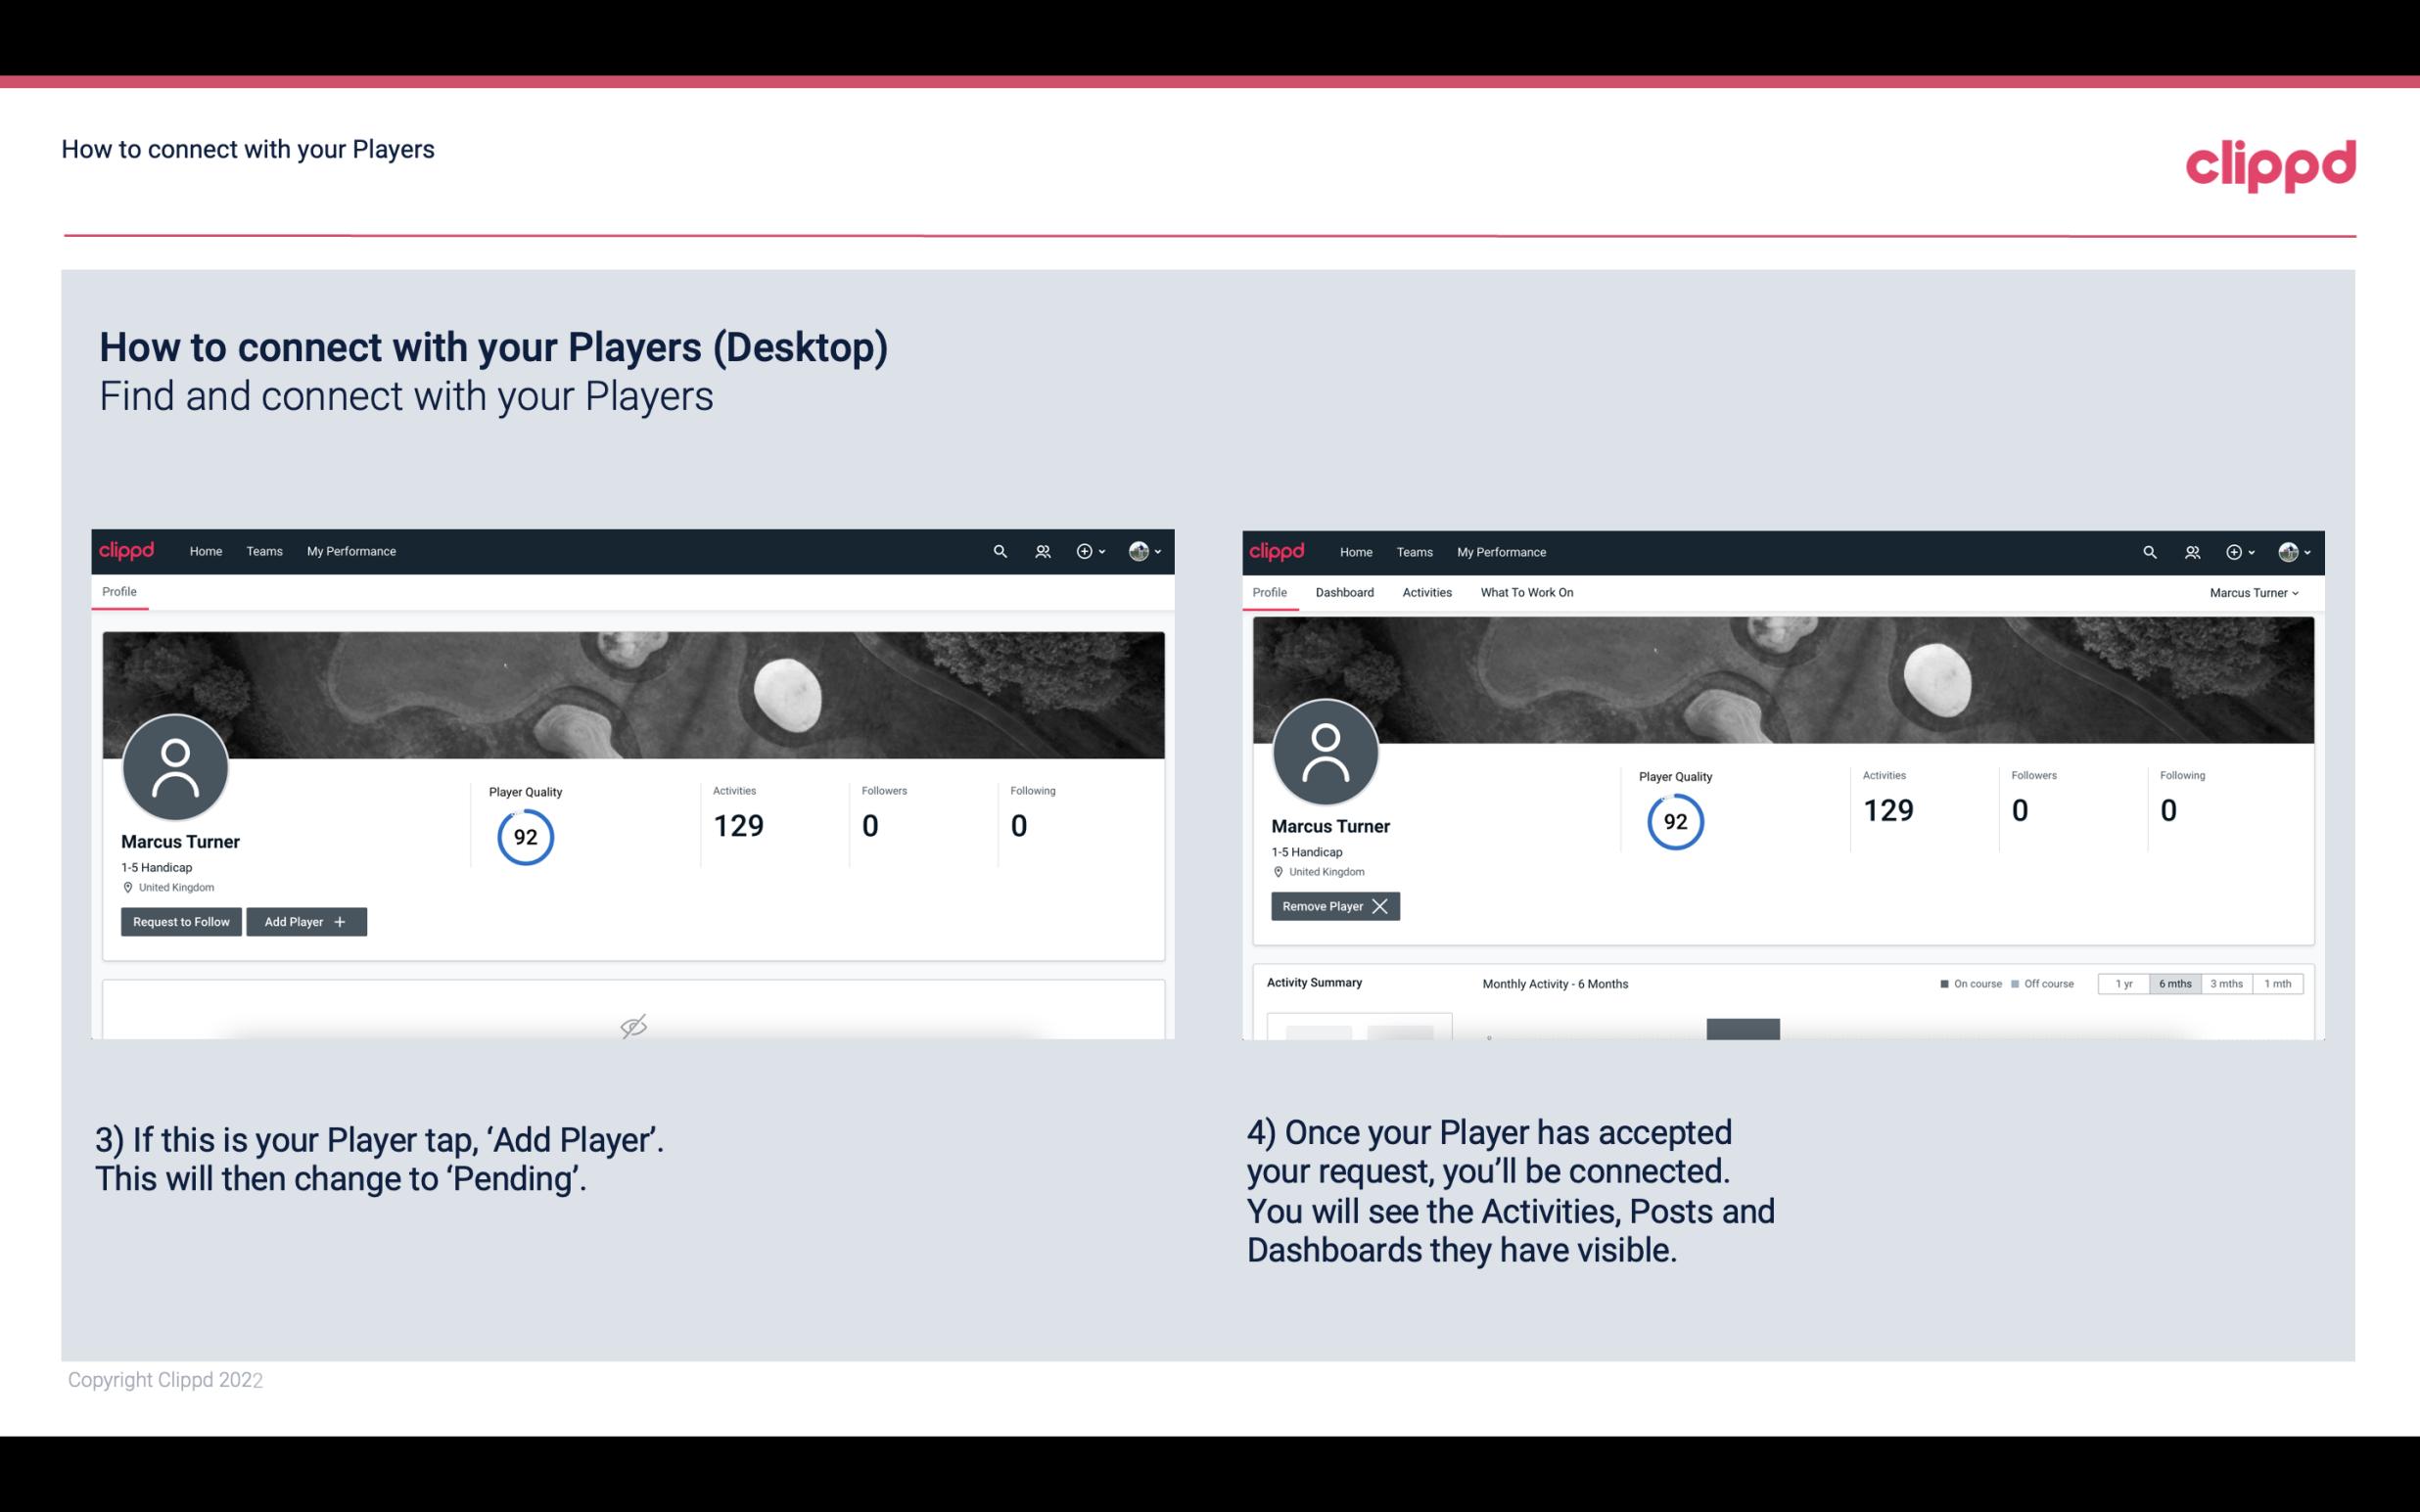Image resolution: width=2420 pixels, height=1512 pixels.
Task: Select the 1 year activity timeframe option
Action: [x=2122, y=983]
